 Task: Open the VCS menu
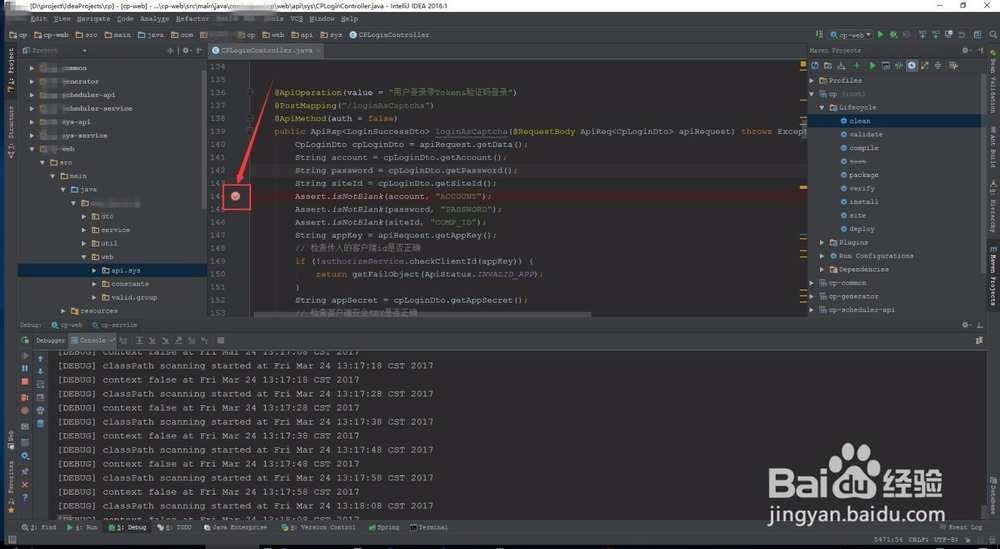click(297, 19)
